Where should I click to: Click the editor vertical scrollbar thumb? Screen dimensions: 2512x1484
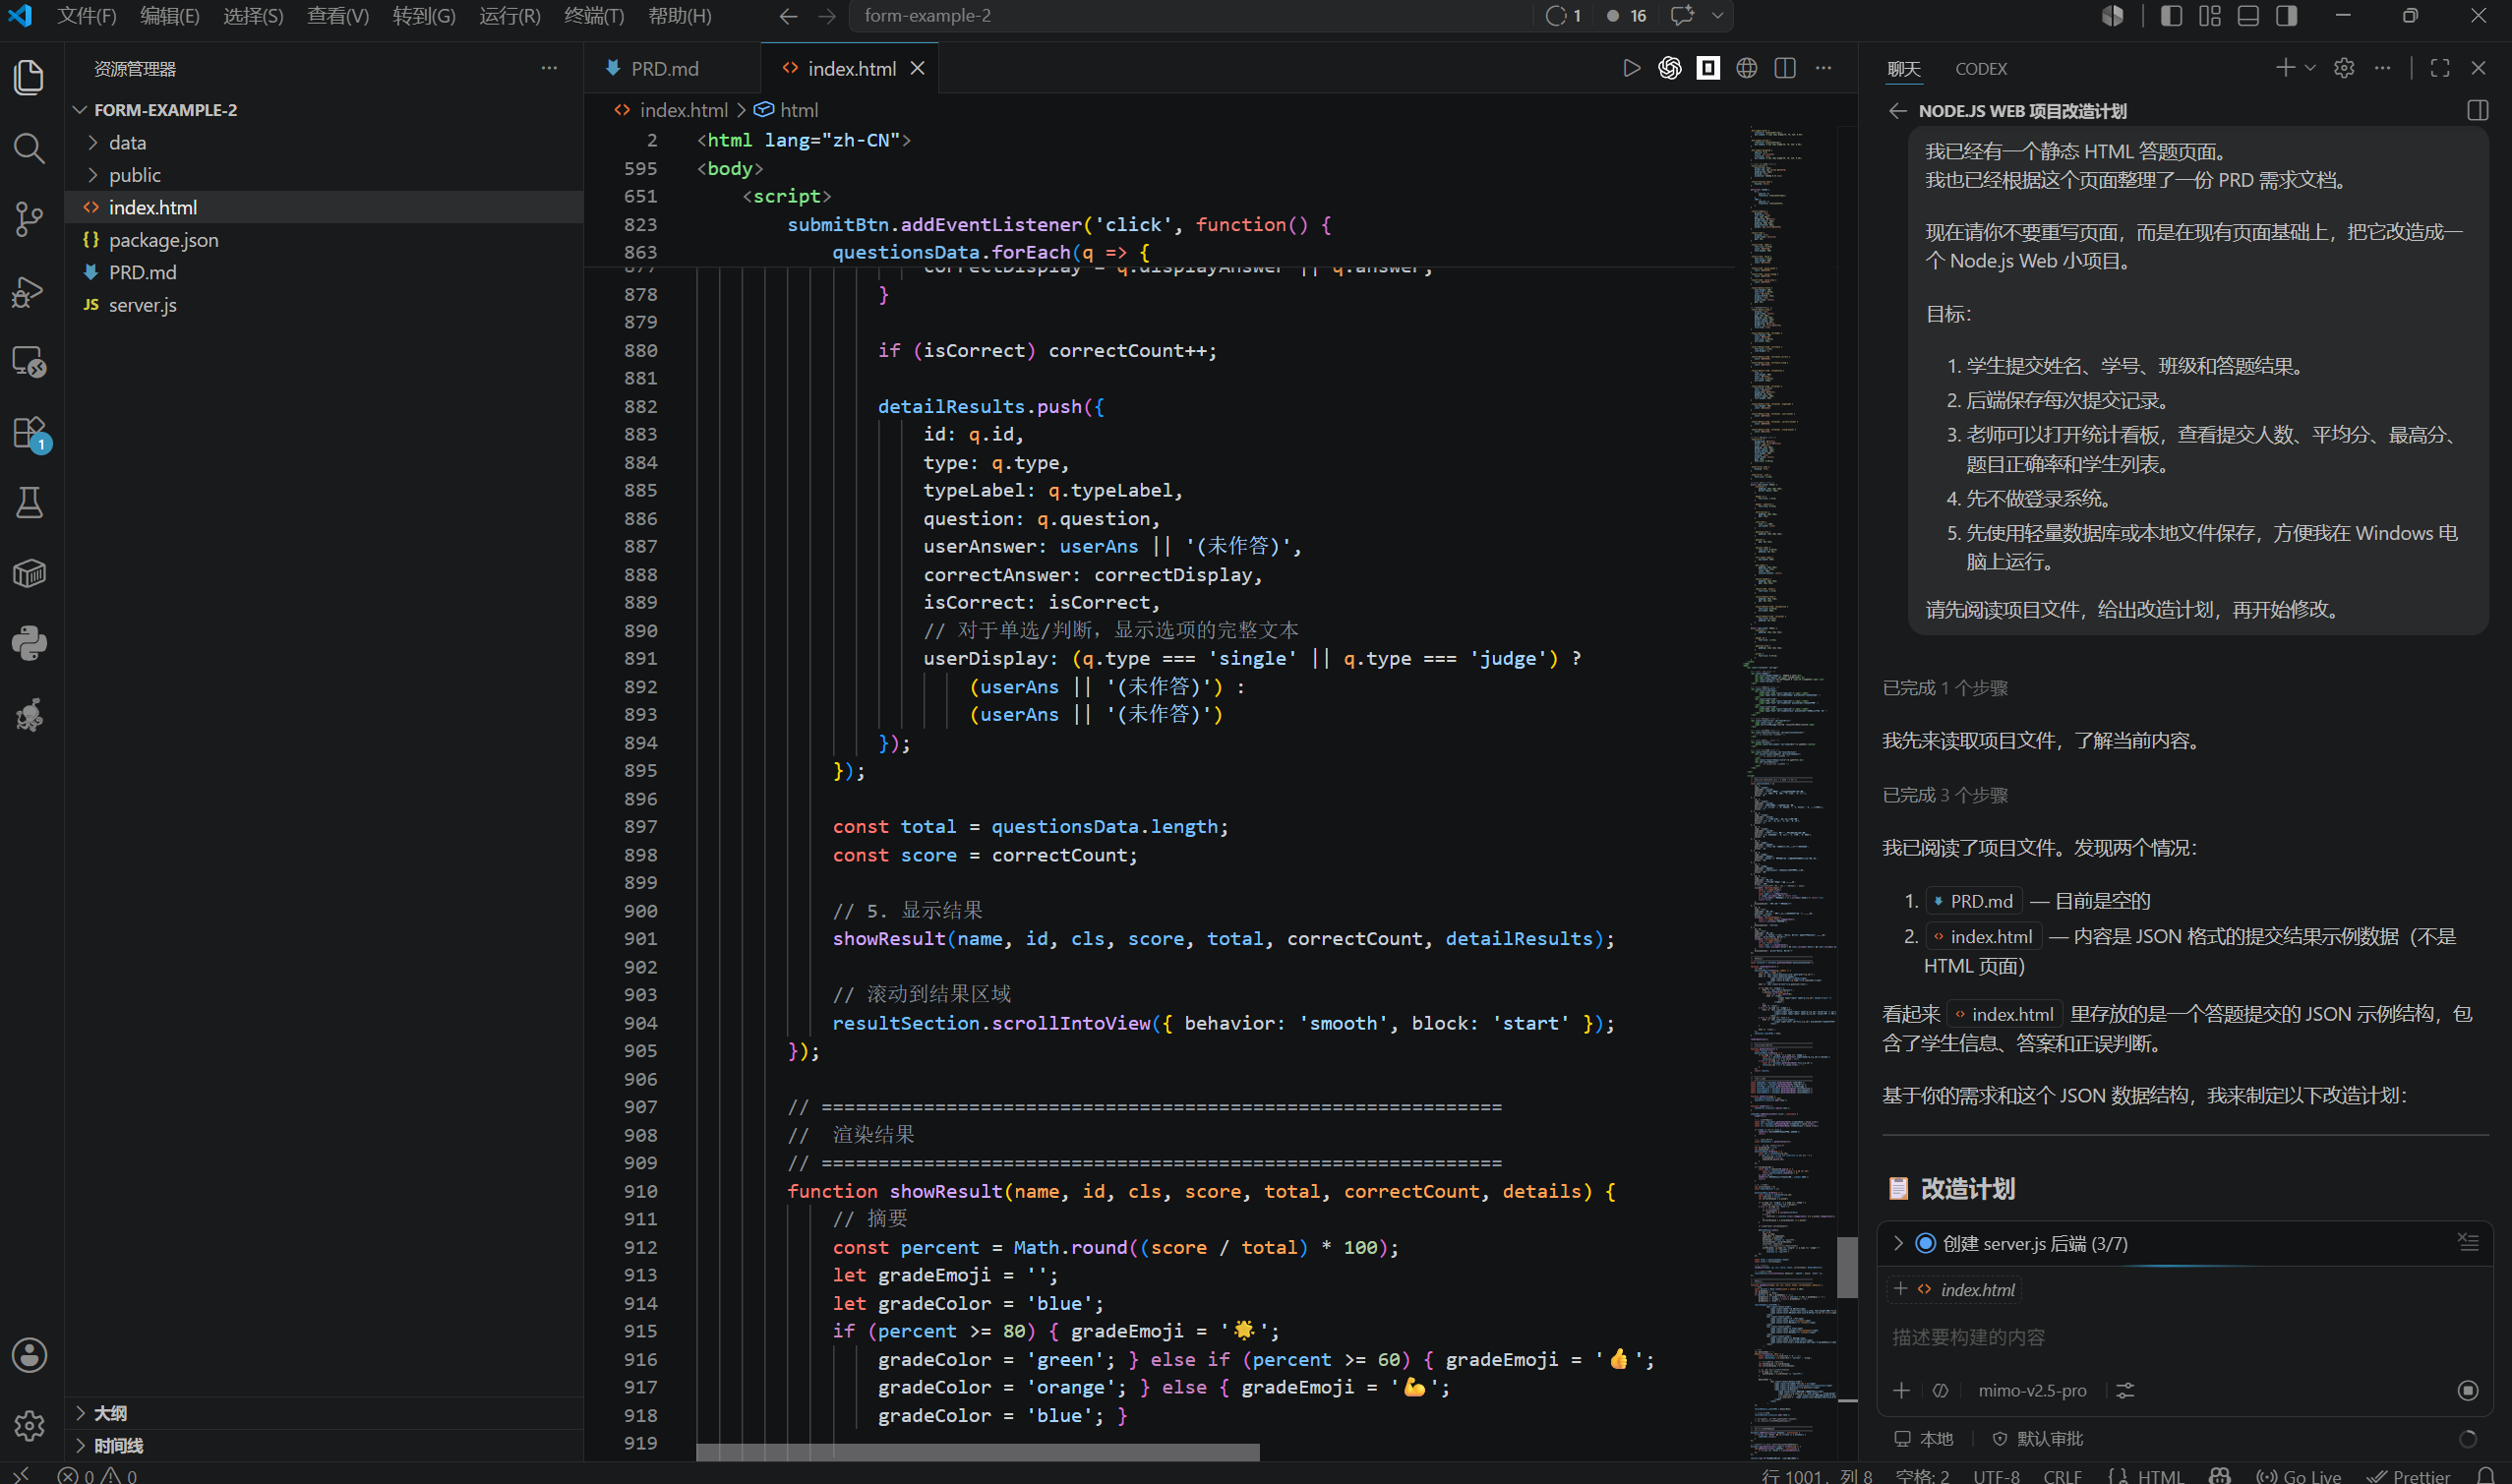tap(1847, 1267)
